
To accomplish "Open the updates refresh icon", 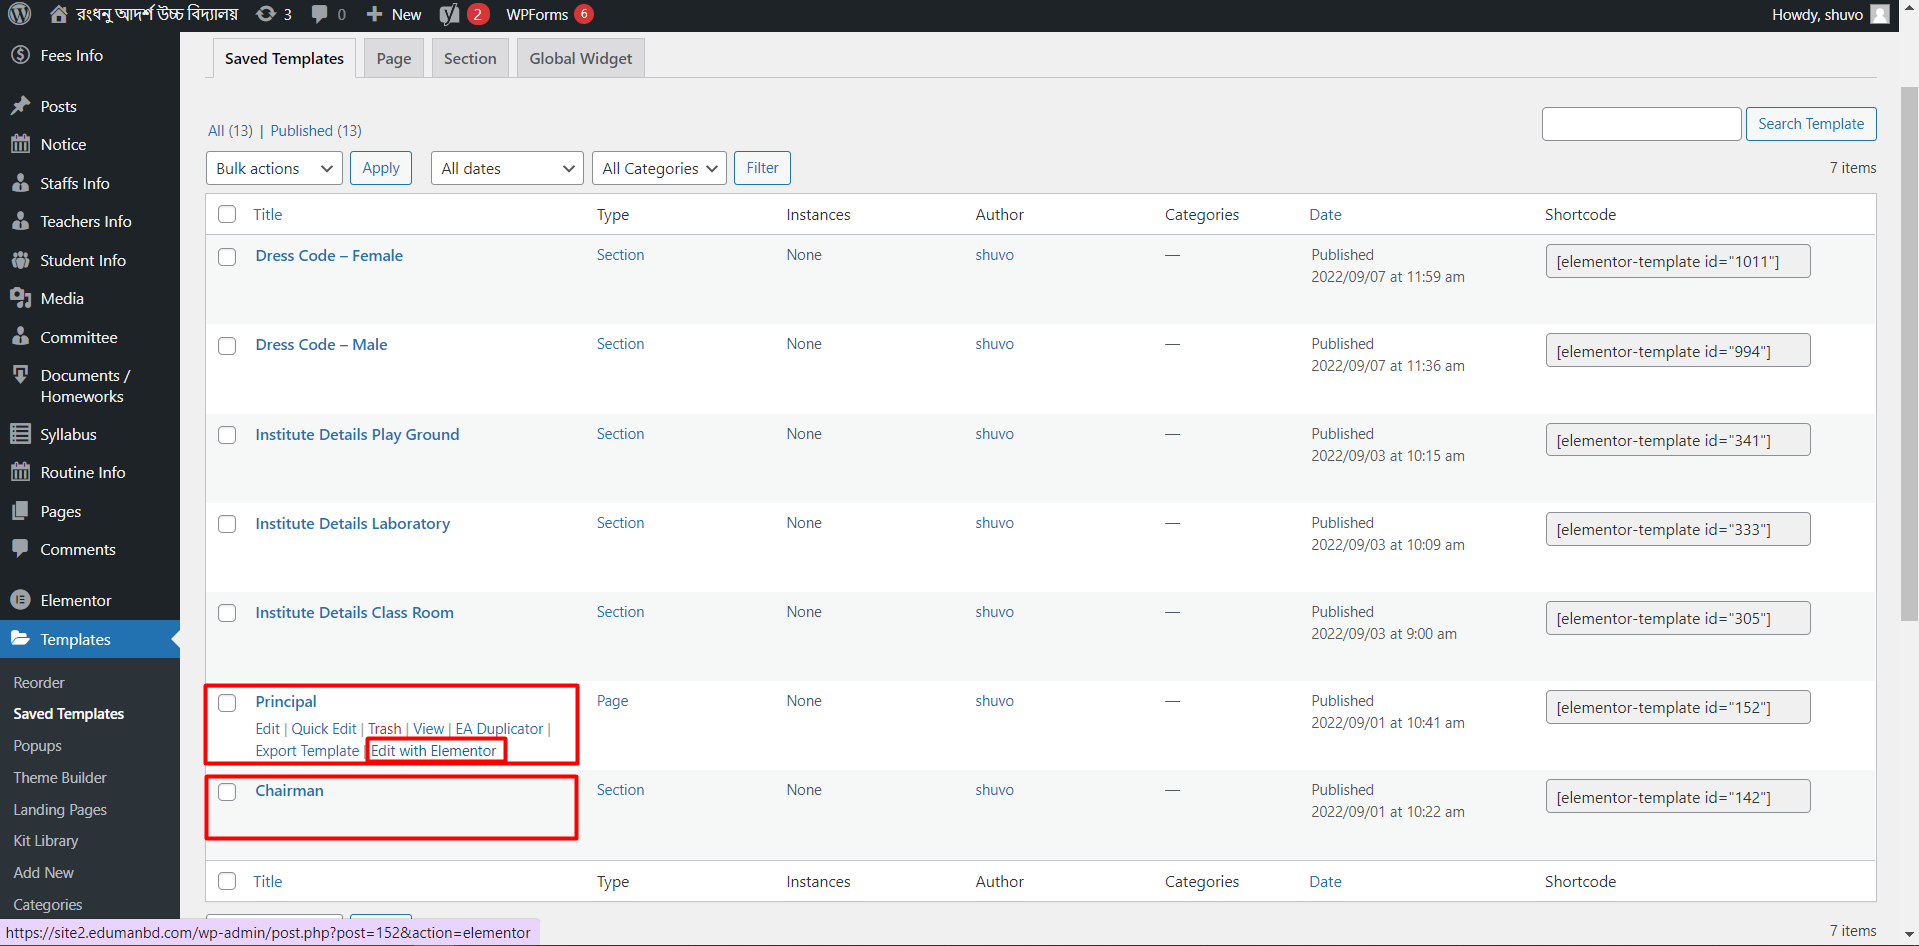I will coord(265,14).
